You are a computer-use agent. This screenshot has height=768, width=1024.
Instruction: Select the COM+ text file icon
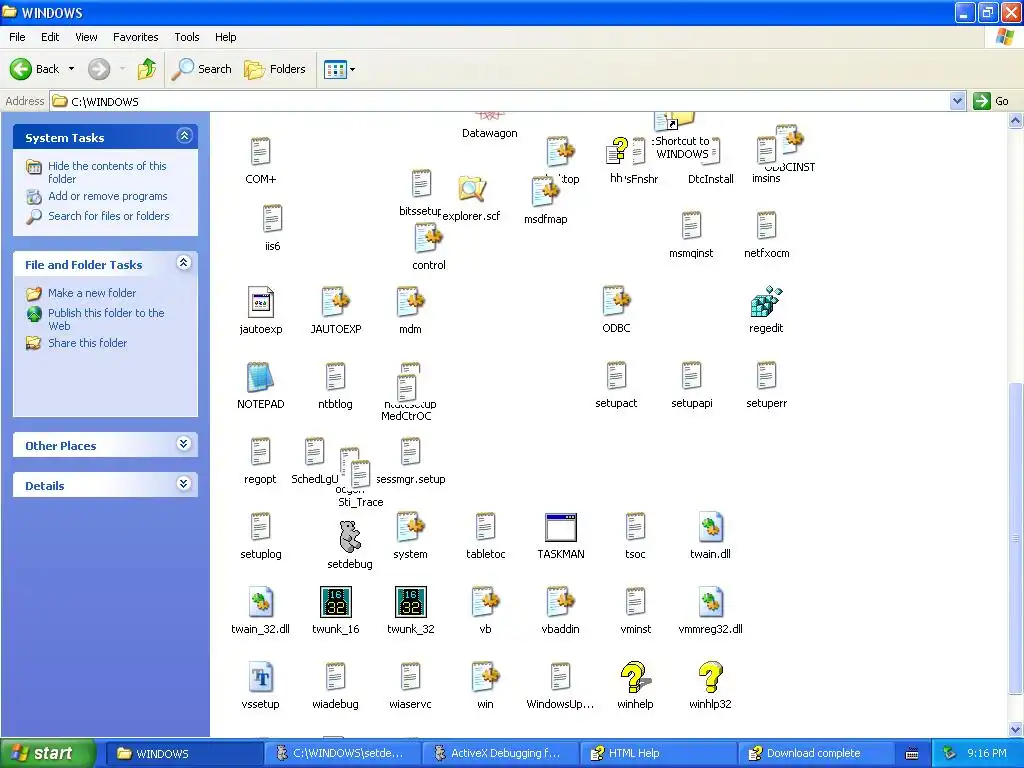(x=260, y=152)
